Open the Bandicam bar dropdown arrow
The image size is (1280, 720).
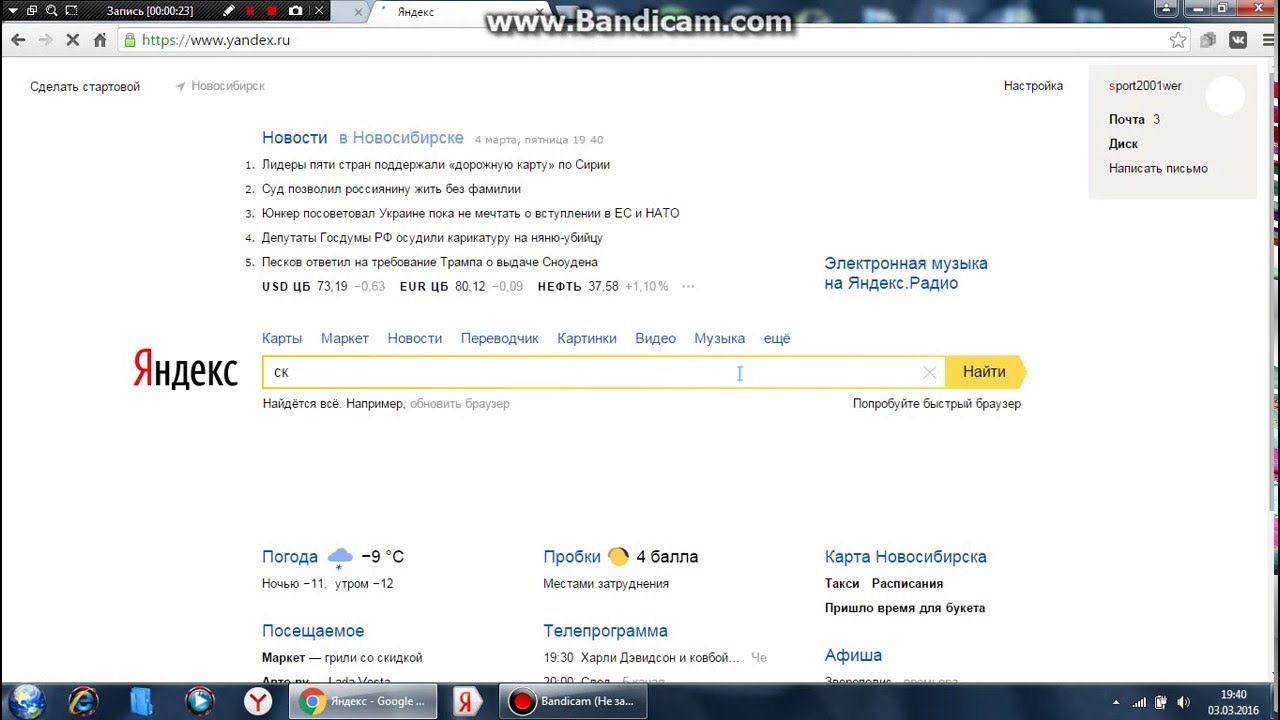click(11, 11)
